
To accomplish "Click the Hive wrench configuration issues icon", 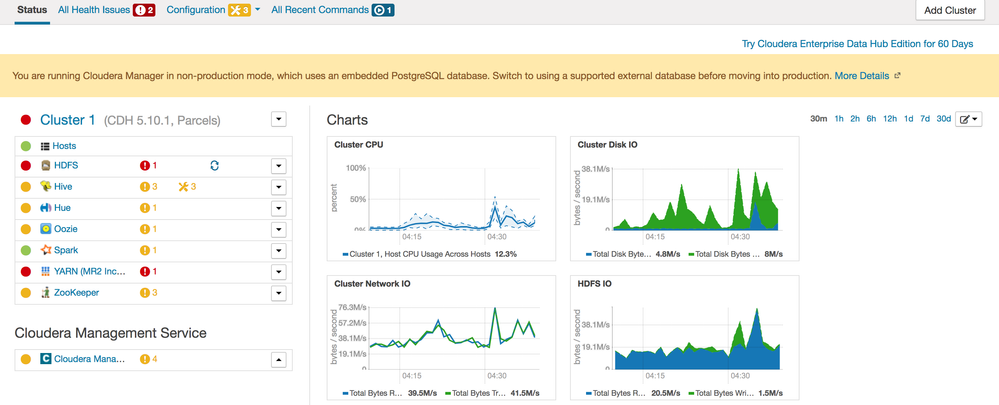I will [x=183, y=187].
